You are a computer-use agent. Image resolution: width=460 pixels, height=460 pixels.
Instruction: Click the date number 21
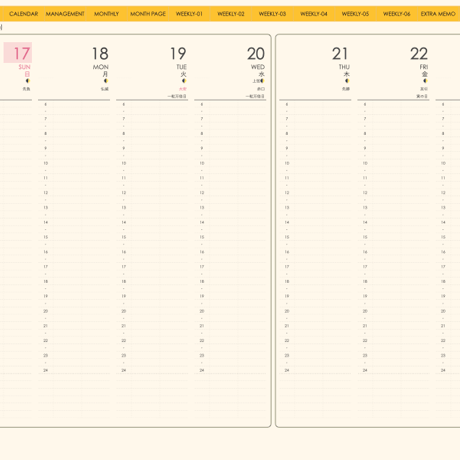click(x=340, y=54)
